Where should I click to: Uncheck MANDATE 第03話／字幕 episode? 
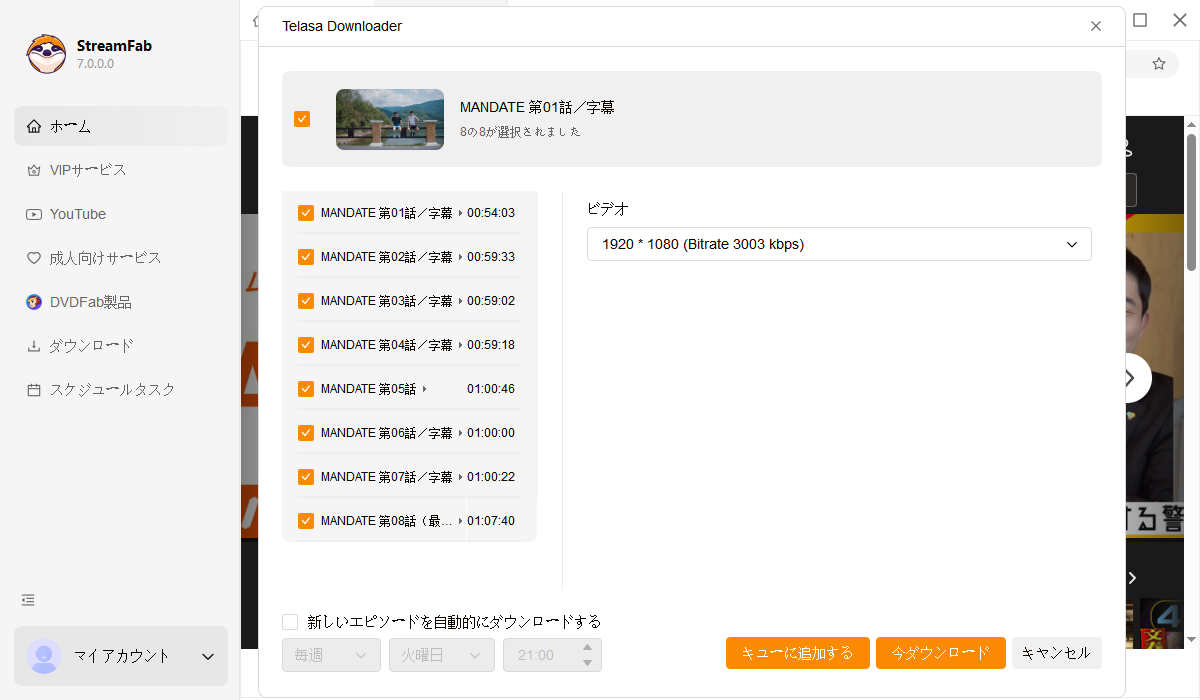[305, 300]
